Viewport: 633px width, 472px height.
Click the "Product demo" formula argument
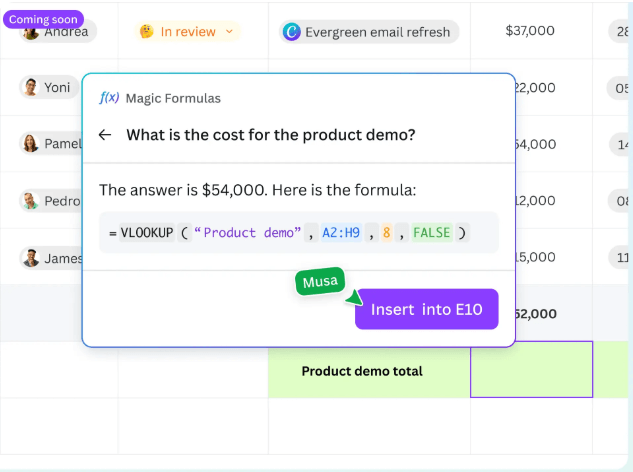pos(247,233)
